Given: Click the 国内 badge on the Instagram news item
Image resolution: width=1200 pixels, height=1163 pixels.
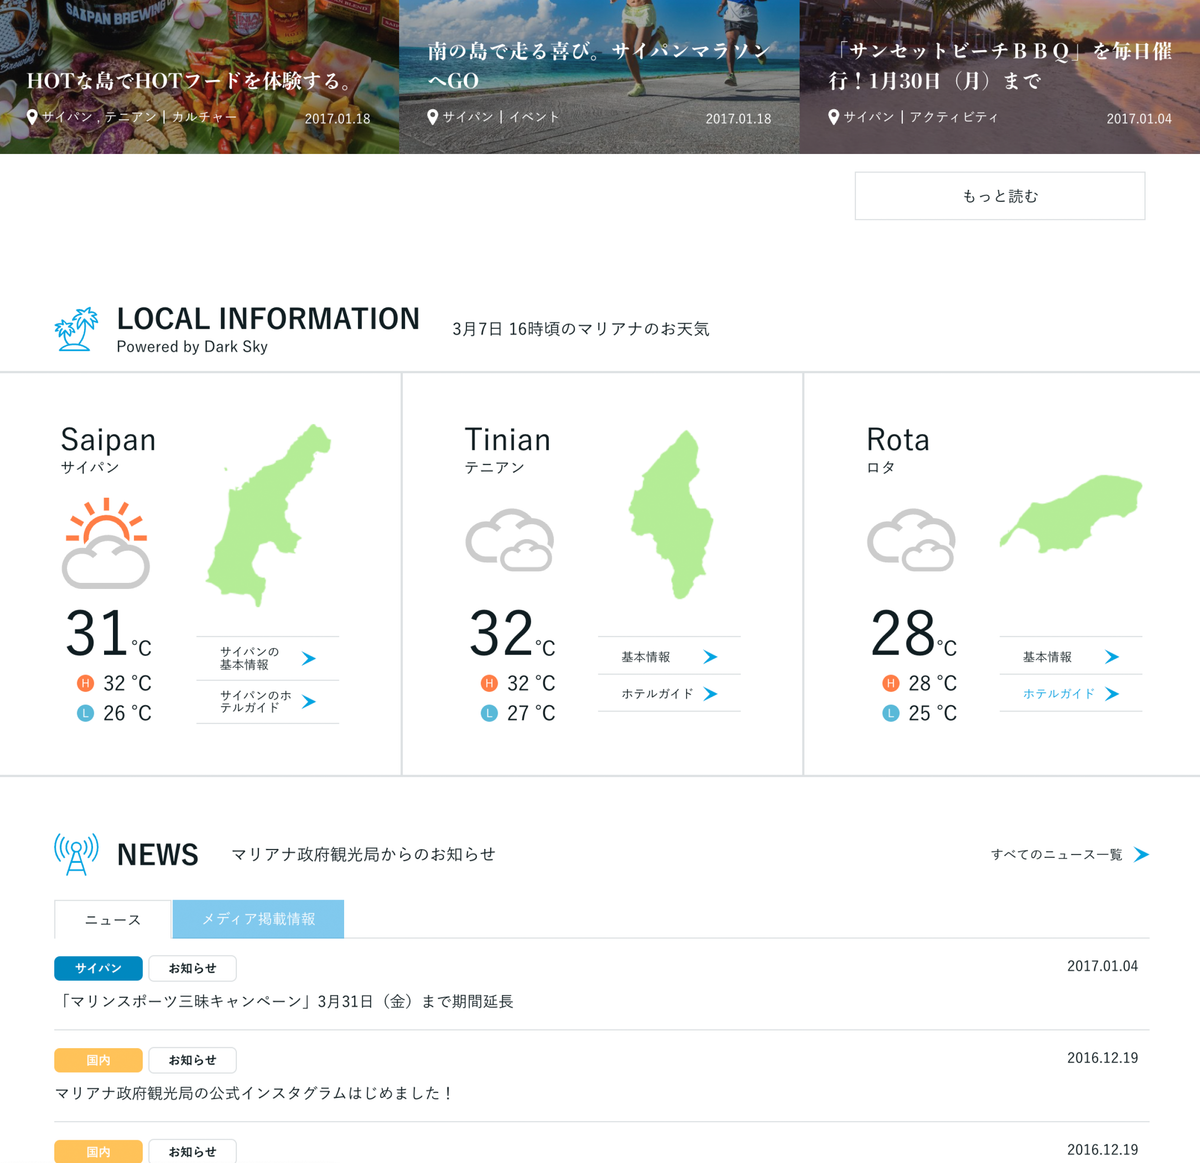Looking at the screenshot, I should 98,1060.
